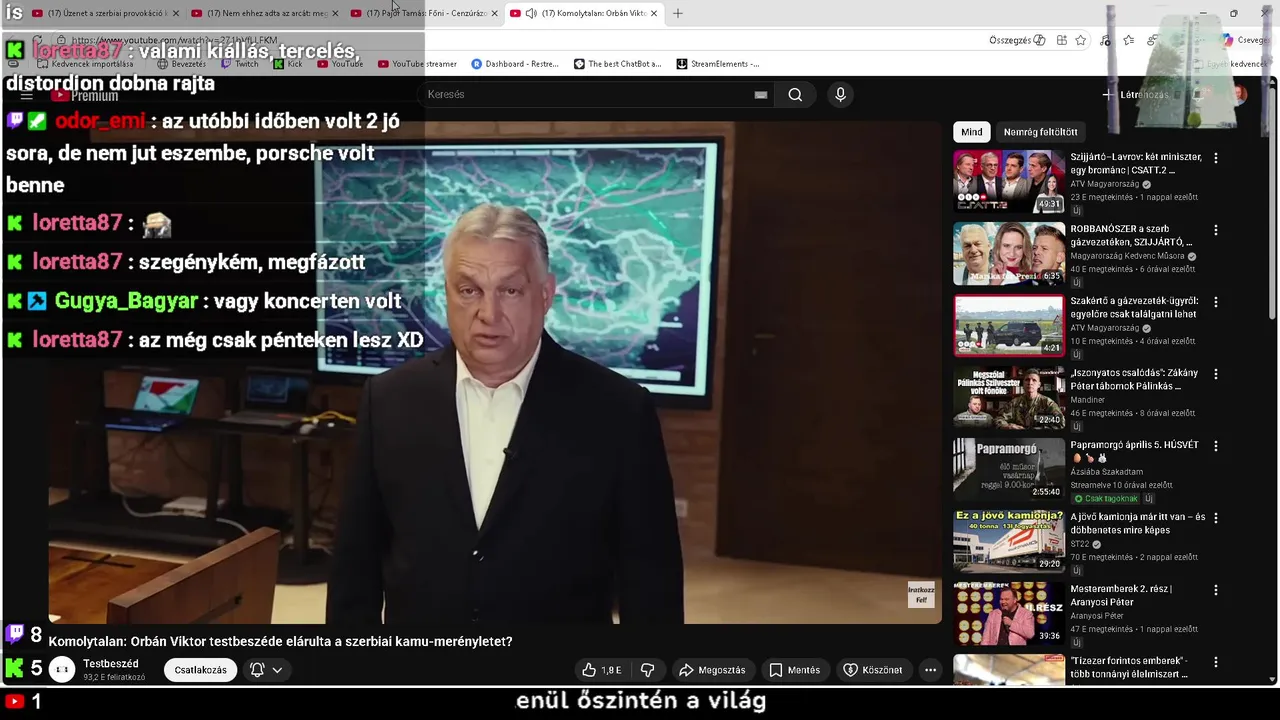Viewport: 1280px width, 720px height.
Task: Click the Csatlakozás join button
Action: (200, 670)
